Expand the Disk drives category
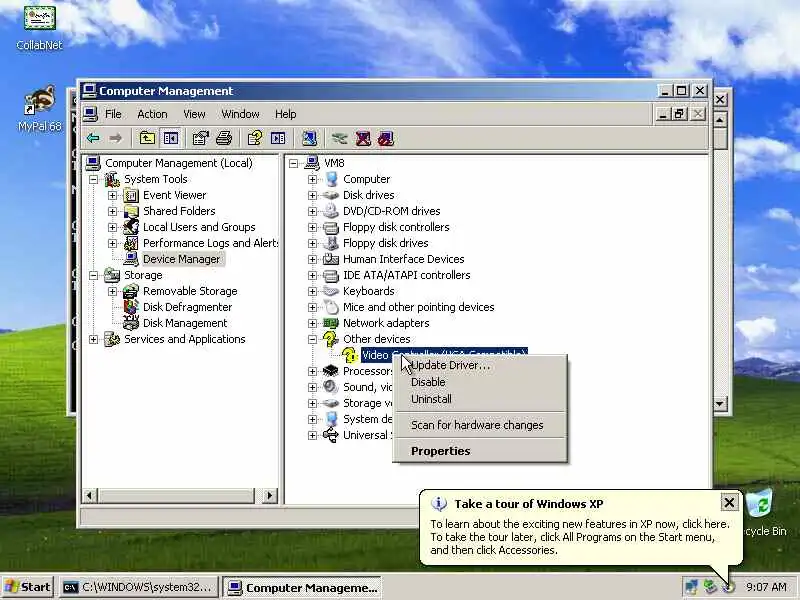Screen dimensions: 800x600 click(x=312, y=195)
